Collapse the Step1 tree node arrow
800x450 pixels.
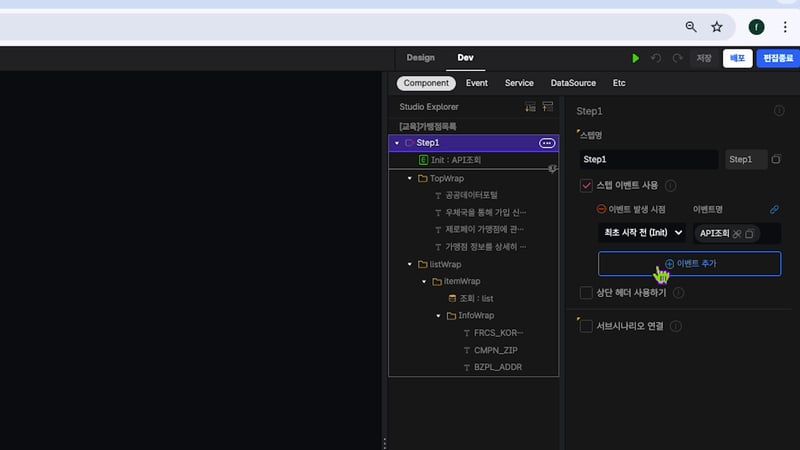pyautogui.click(x=397, y=143)
